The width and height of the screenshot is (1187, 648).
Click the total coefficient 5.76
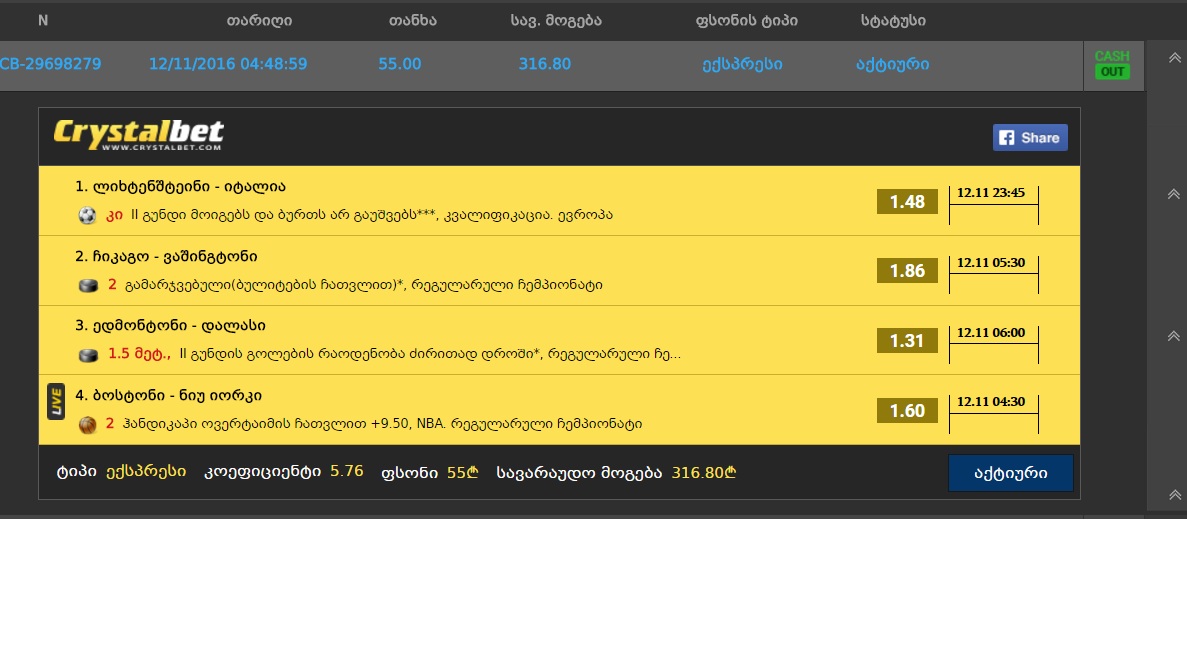click(x=347, y=472)
